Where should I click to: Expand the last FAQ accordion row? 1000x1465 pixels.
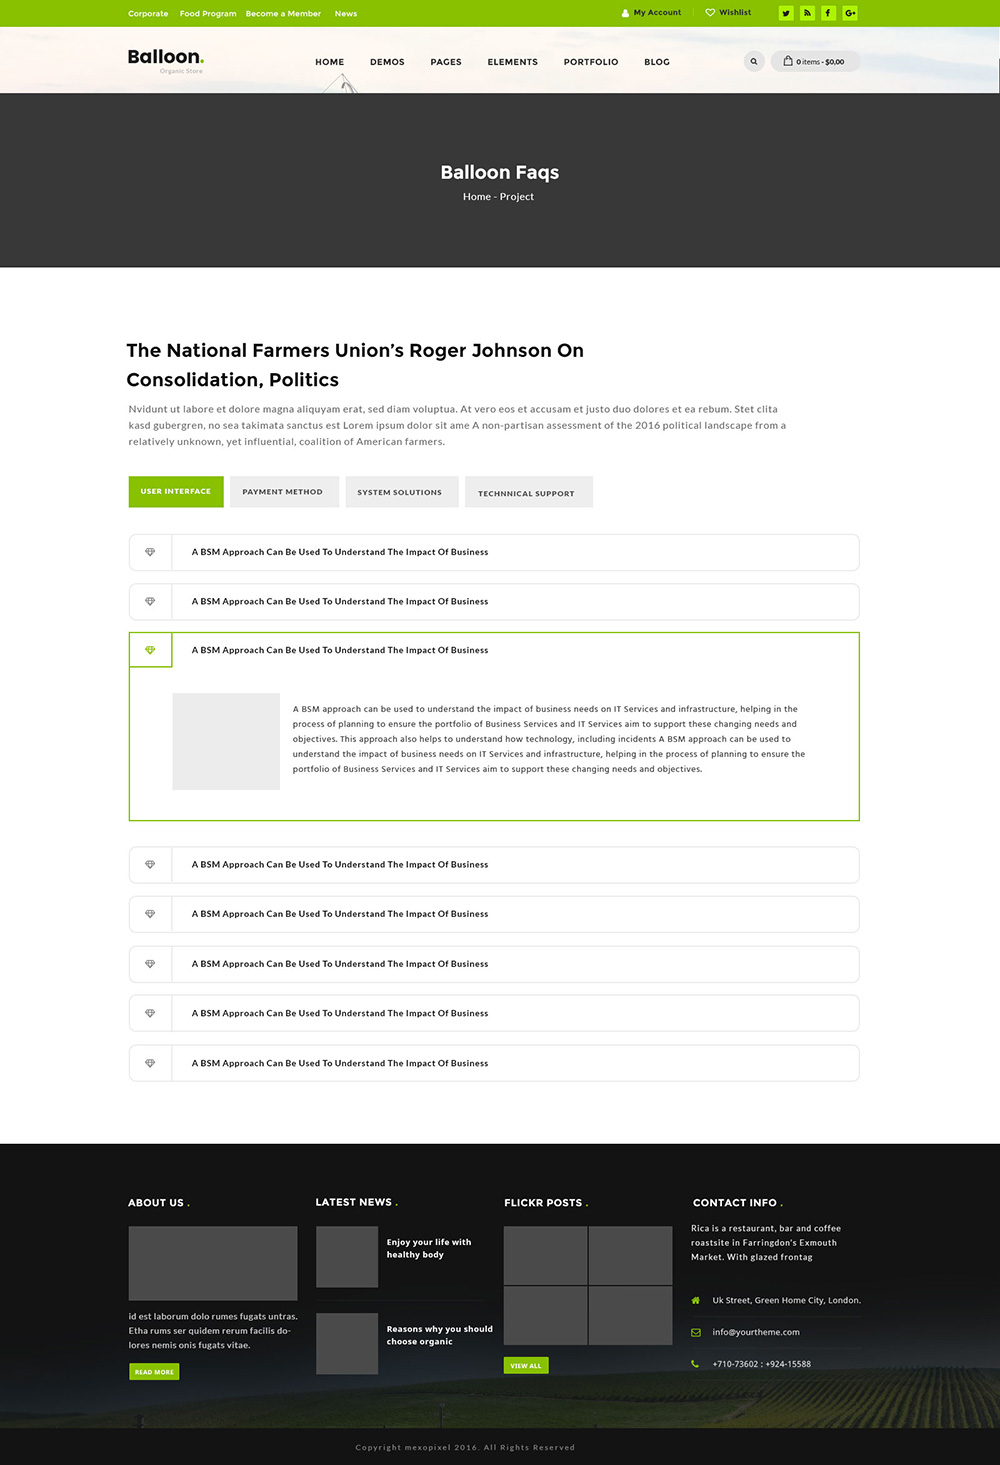pyautogui.click(x=494, y=1063)
